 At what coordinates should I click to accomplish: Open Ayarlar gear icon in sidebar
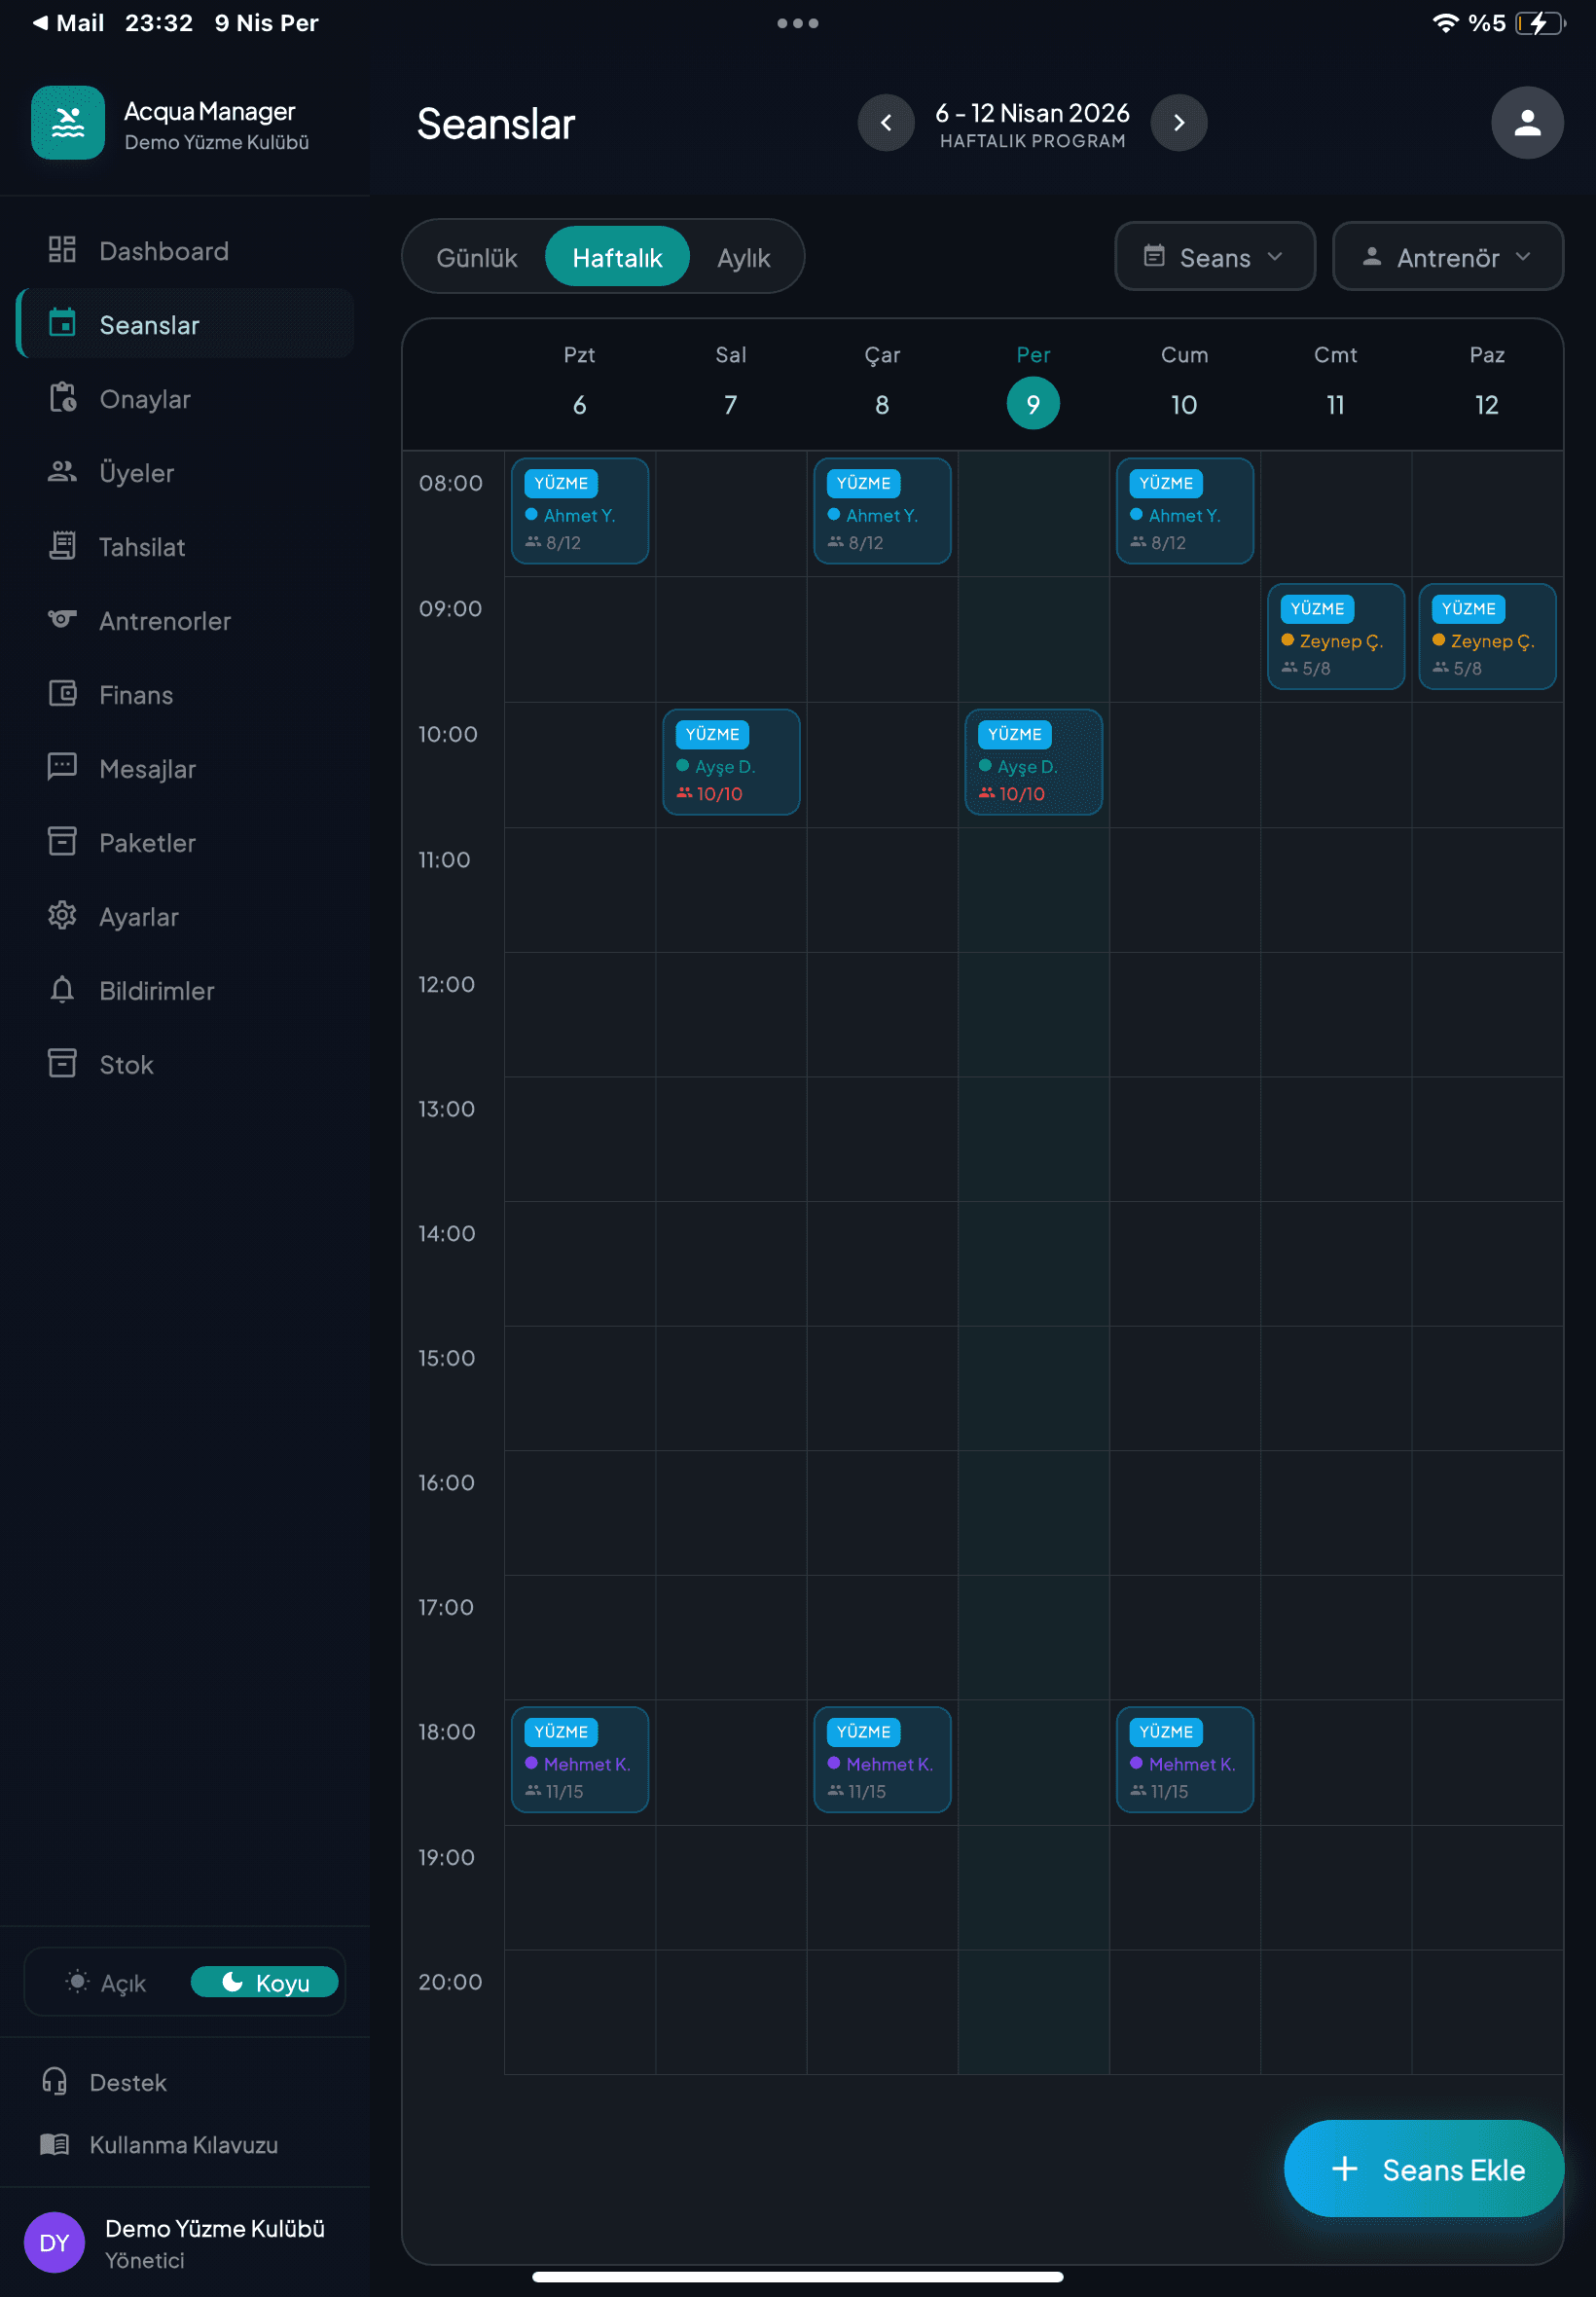click(x=62, y=916)
